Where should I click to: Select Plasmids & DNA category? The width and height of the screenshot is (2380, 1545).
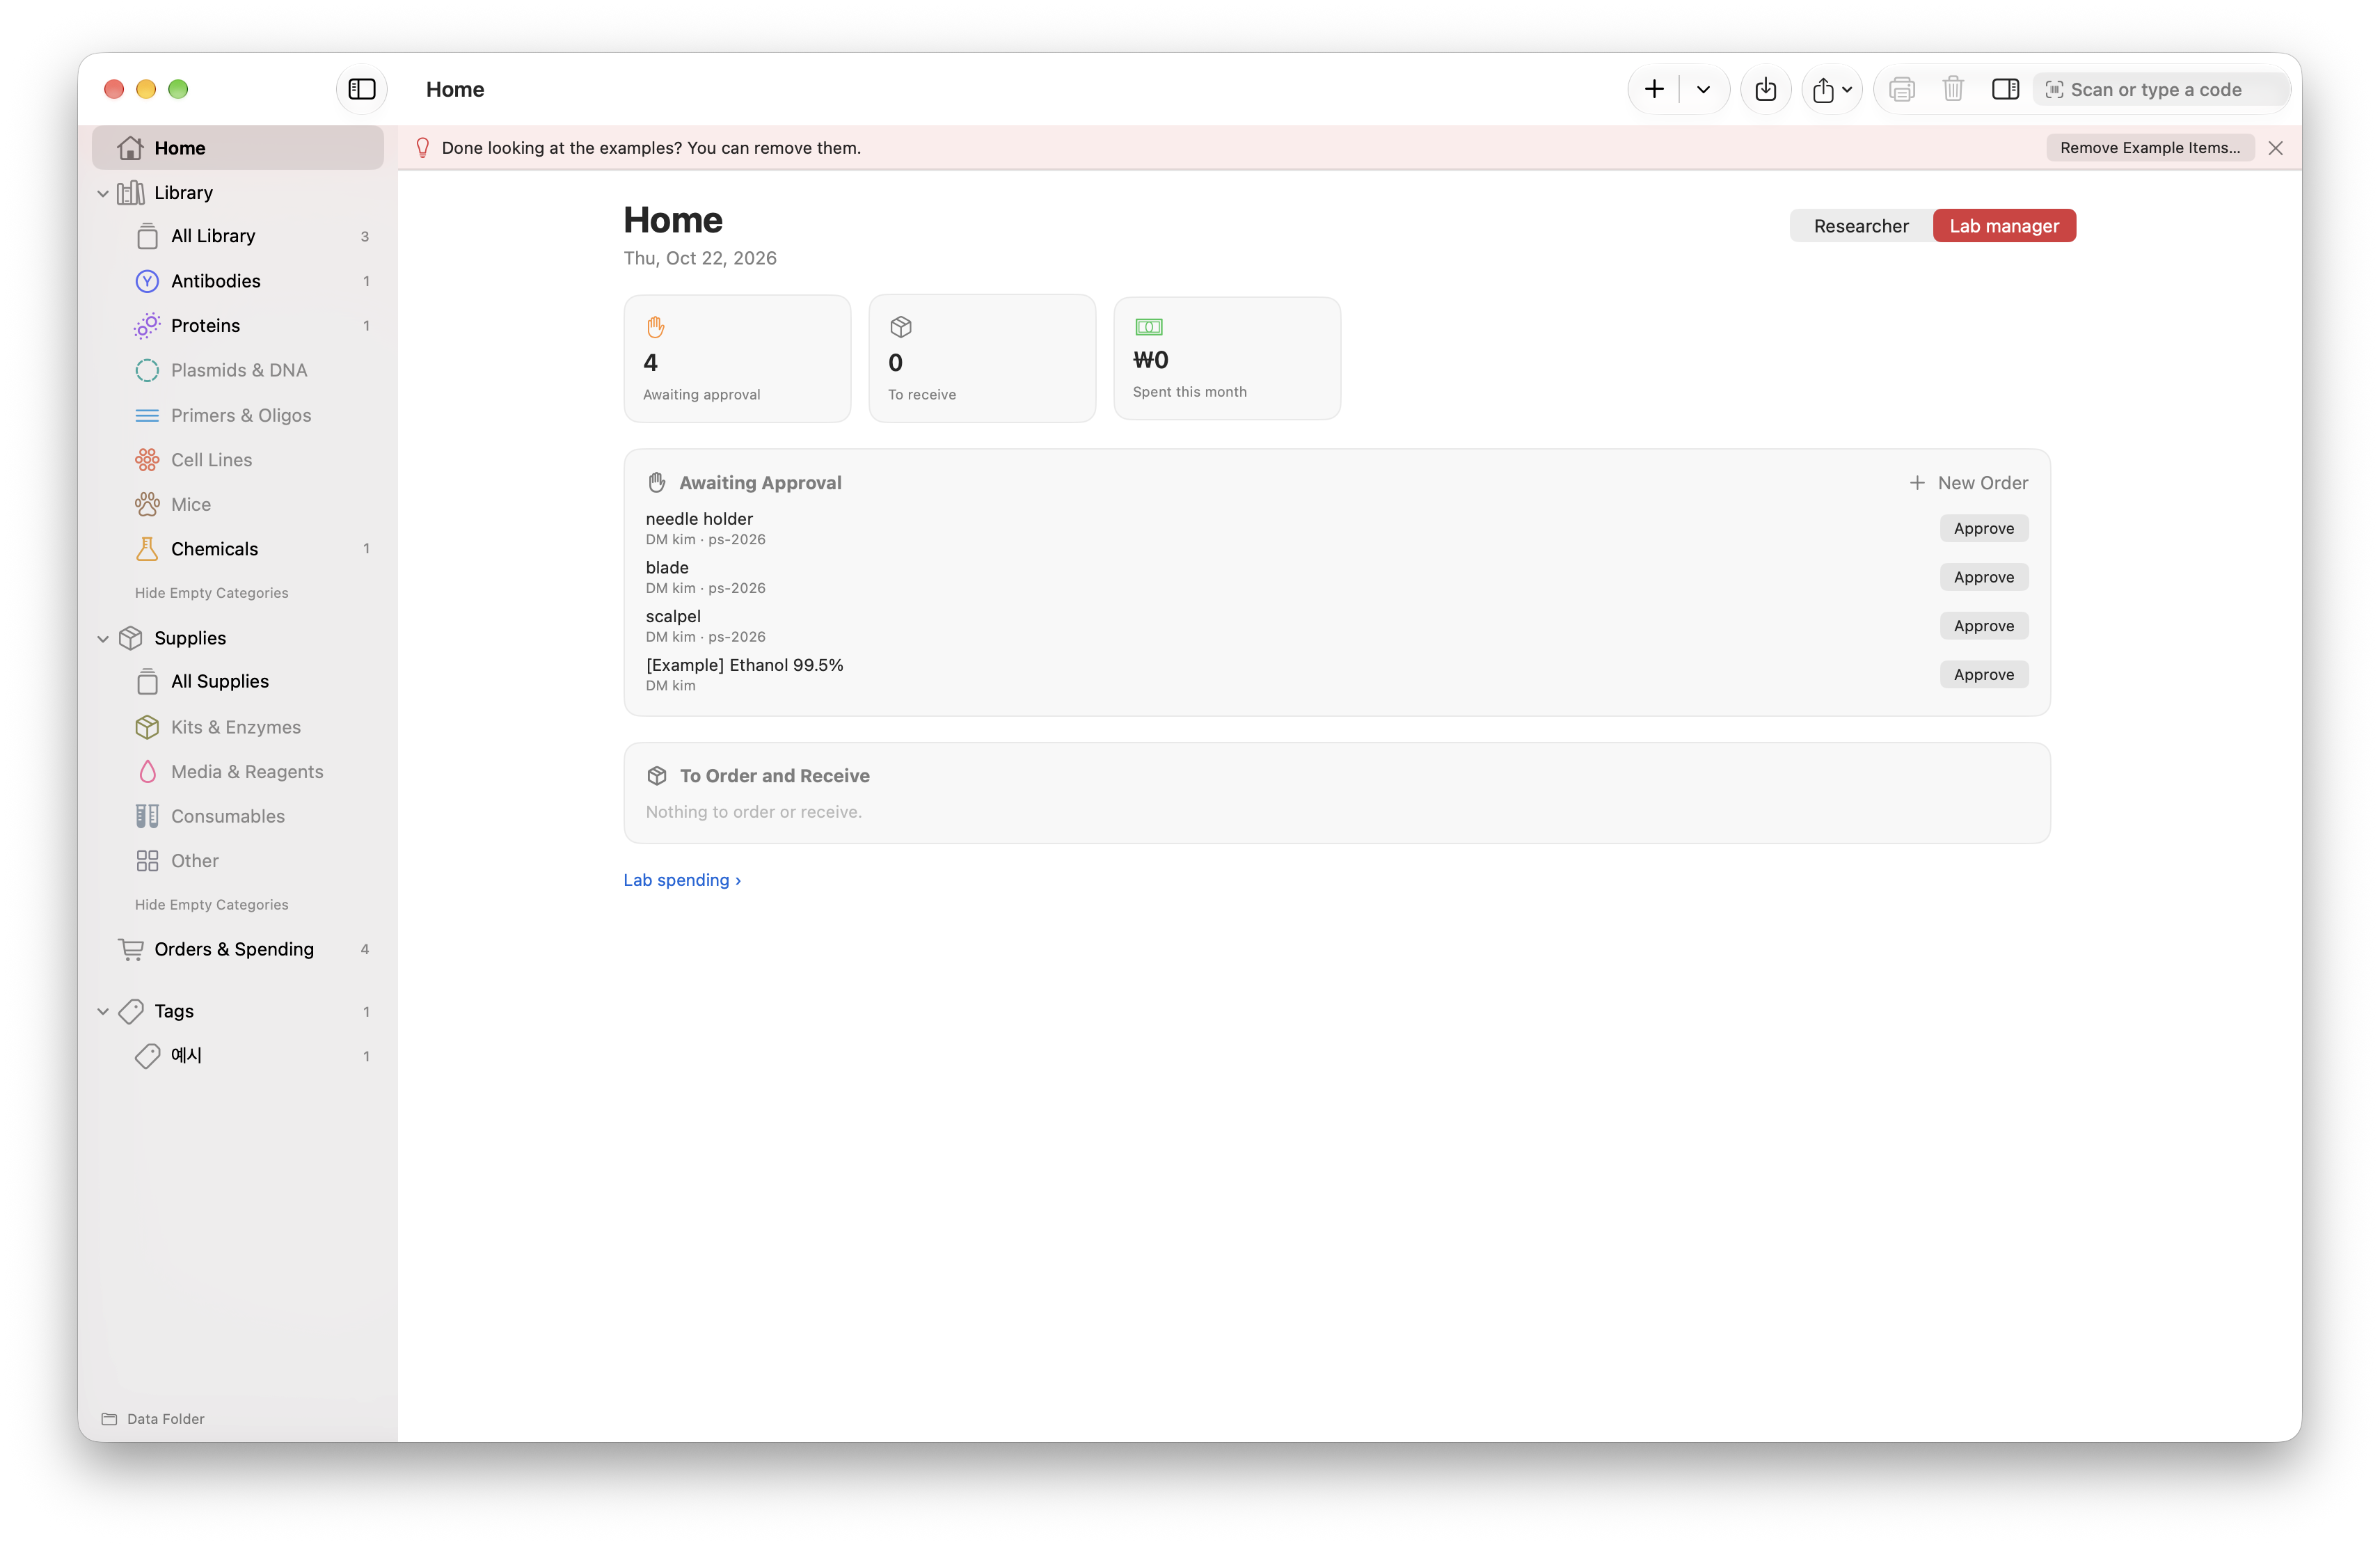click(238, 370)
